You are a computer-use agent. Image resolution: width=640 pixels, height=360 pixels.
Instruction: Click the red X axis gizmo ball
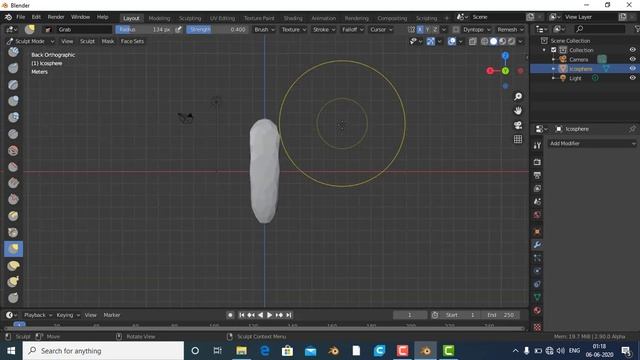(x=490, y=71)
